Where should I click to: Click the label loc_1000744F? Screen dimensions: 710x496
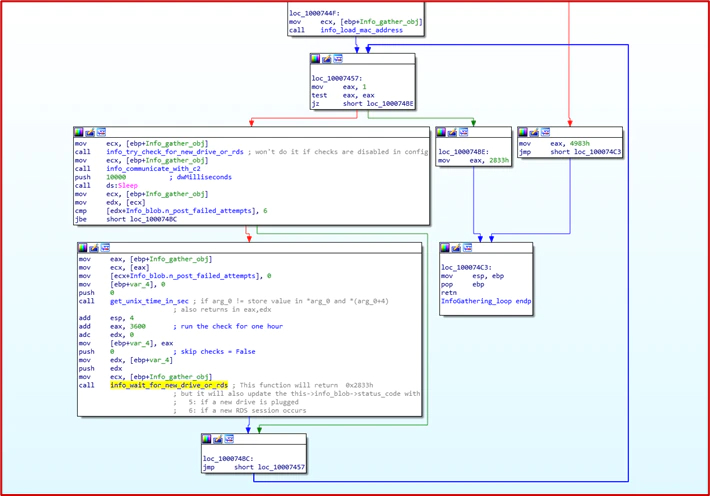coord(315,13)
